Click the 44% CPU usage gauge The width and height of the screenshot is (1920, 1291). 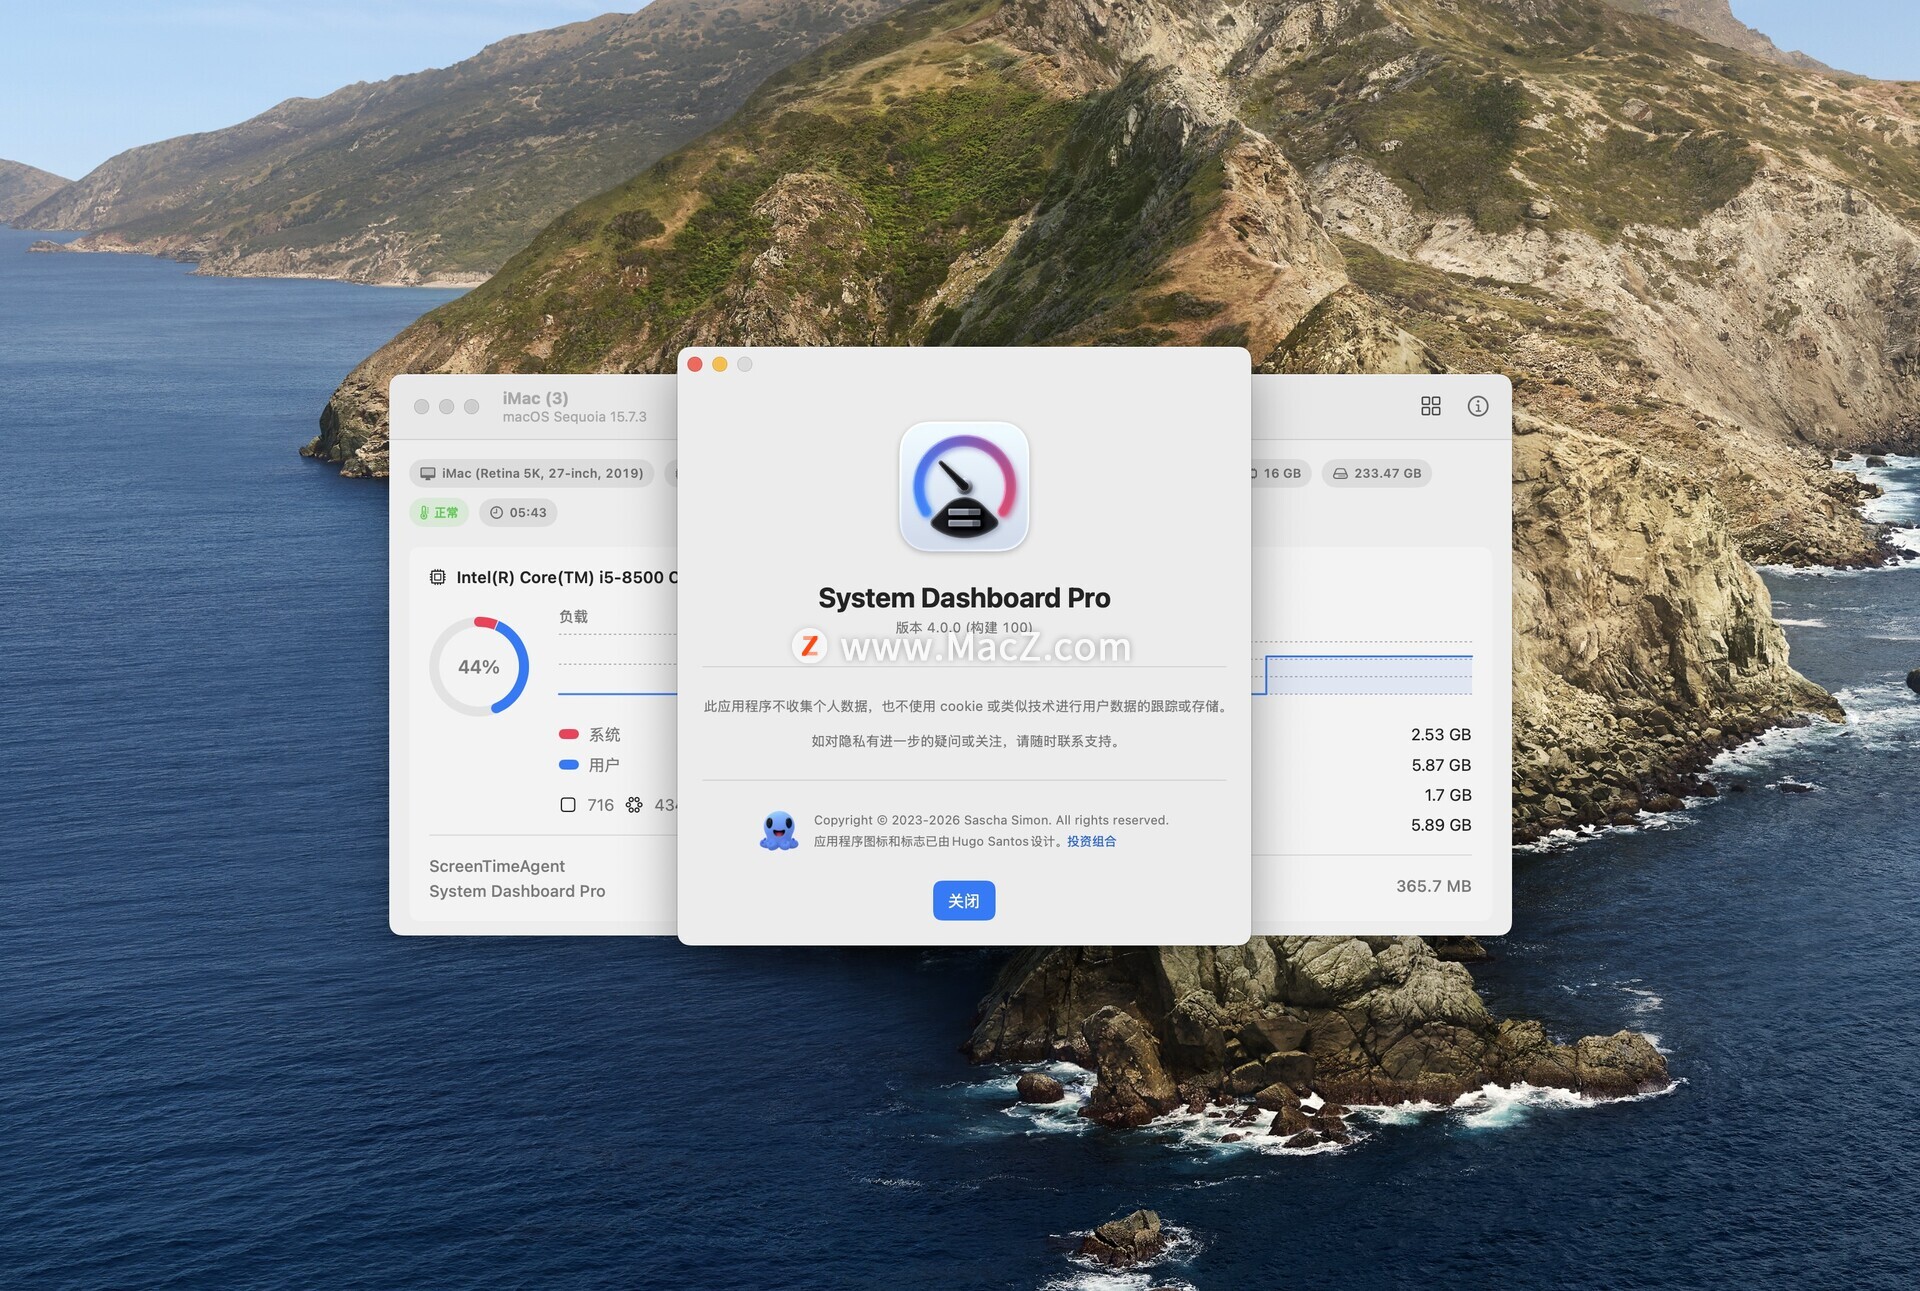point(479,667)
